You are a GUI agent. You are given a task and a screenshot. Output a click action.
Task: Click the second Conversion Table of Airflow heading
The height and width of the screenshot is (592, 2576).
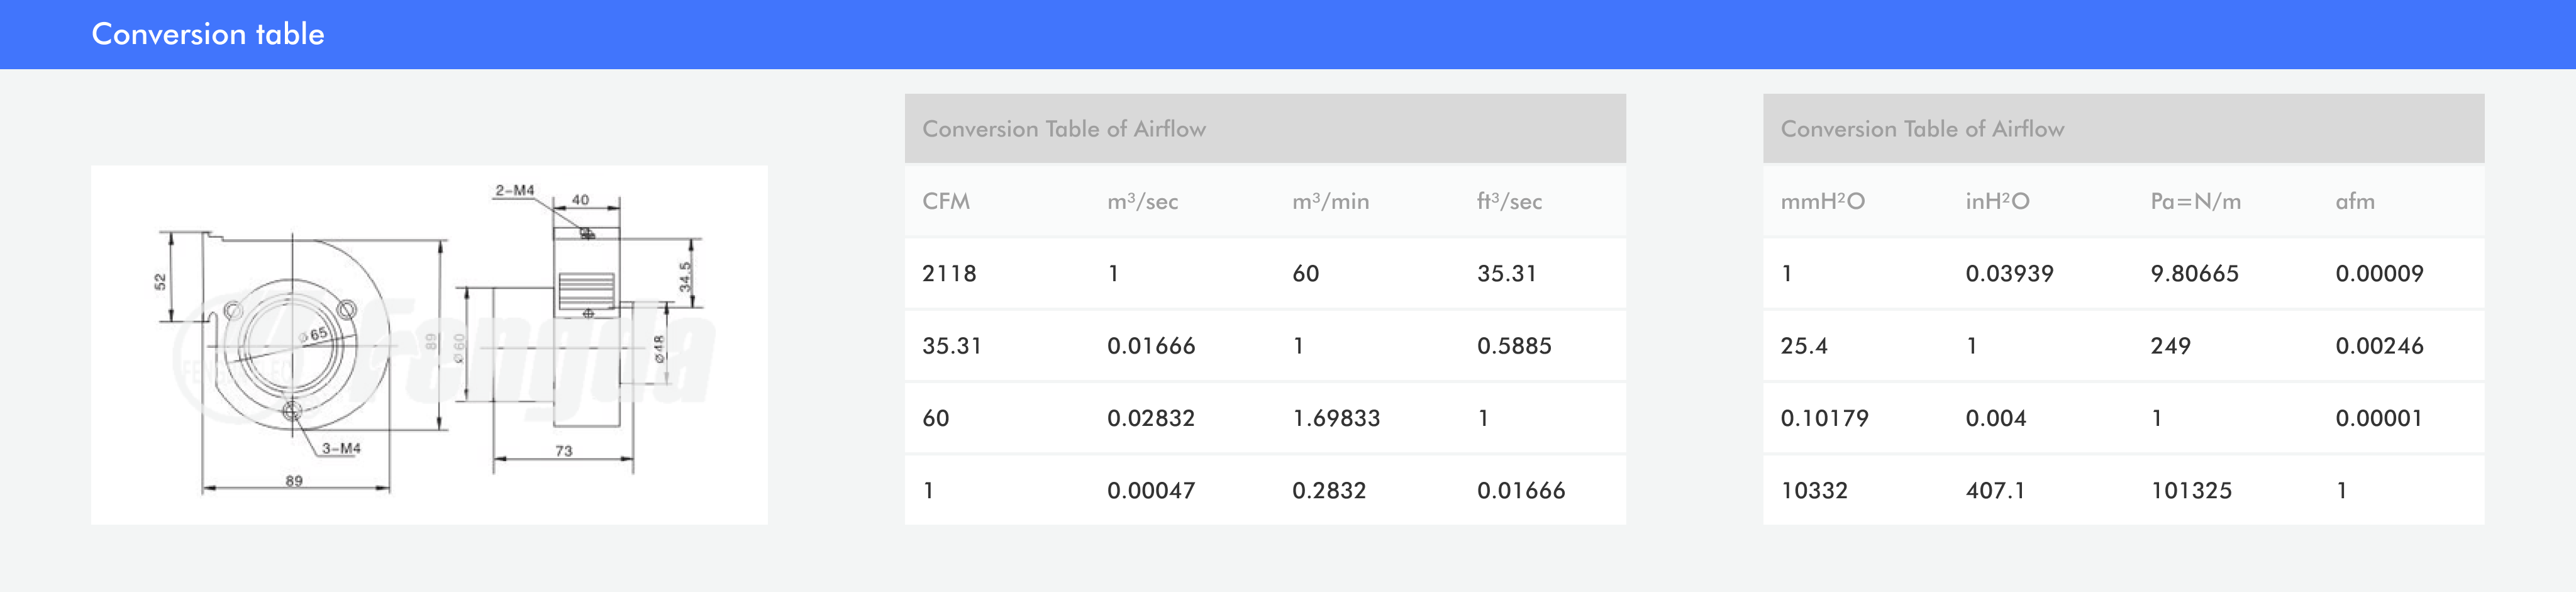click(x=1922, y=129)
